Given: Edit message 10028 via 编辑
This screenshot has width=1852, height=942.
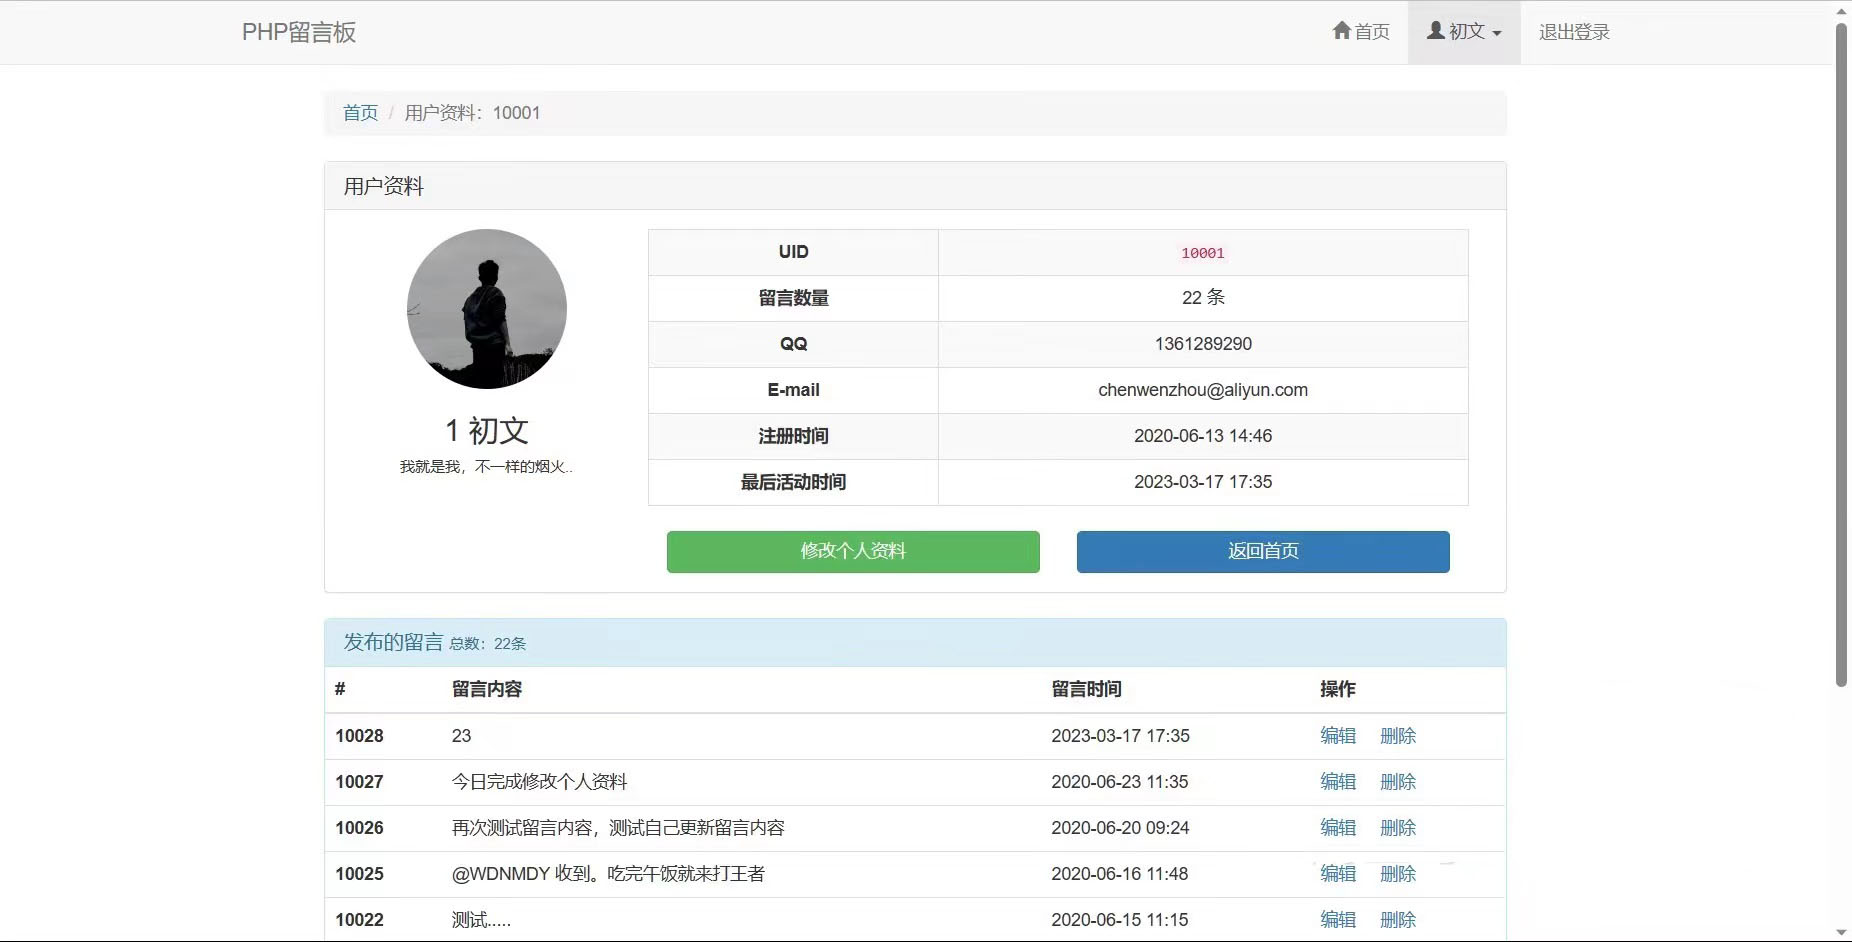Looking at the screenshot, I should coord(1338,736).
